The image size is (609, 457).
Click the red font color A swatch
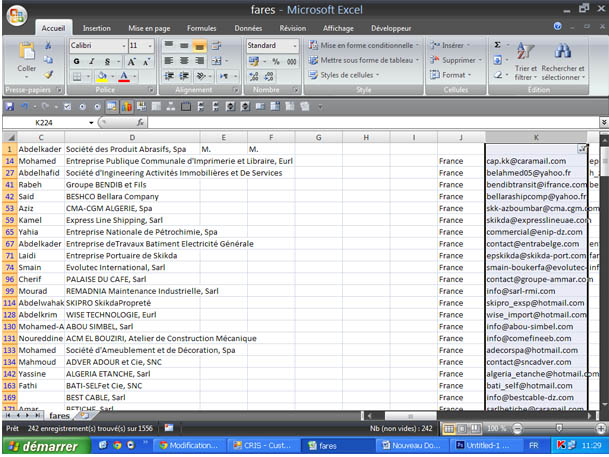(x=124, y=76)
